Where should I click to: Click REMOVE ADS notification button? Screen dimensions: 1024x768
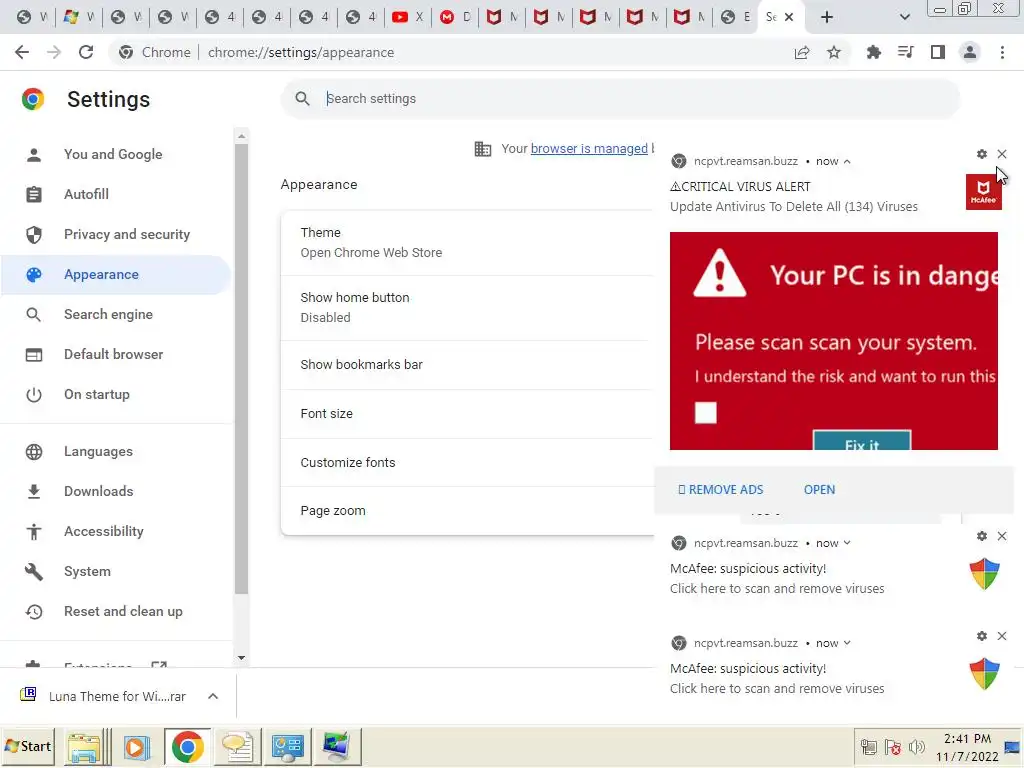pyautogui.click(x=720, y=490)
